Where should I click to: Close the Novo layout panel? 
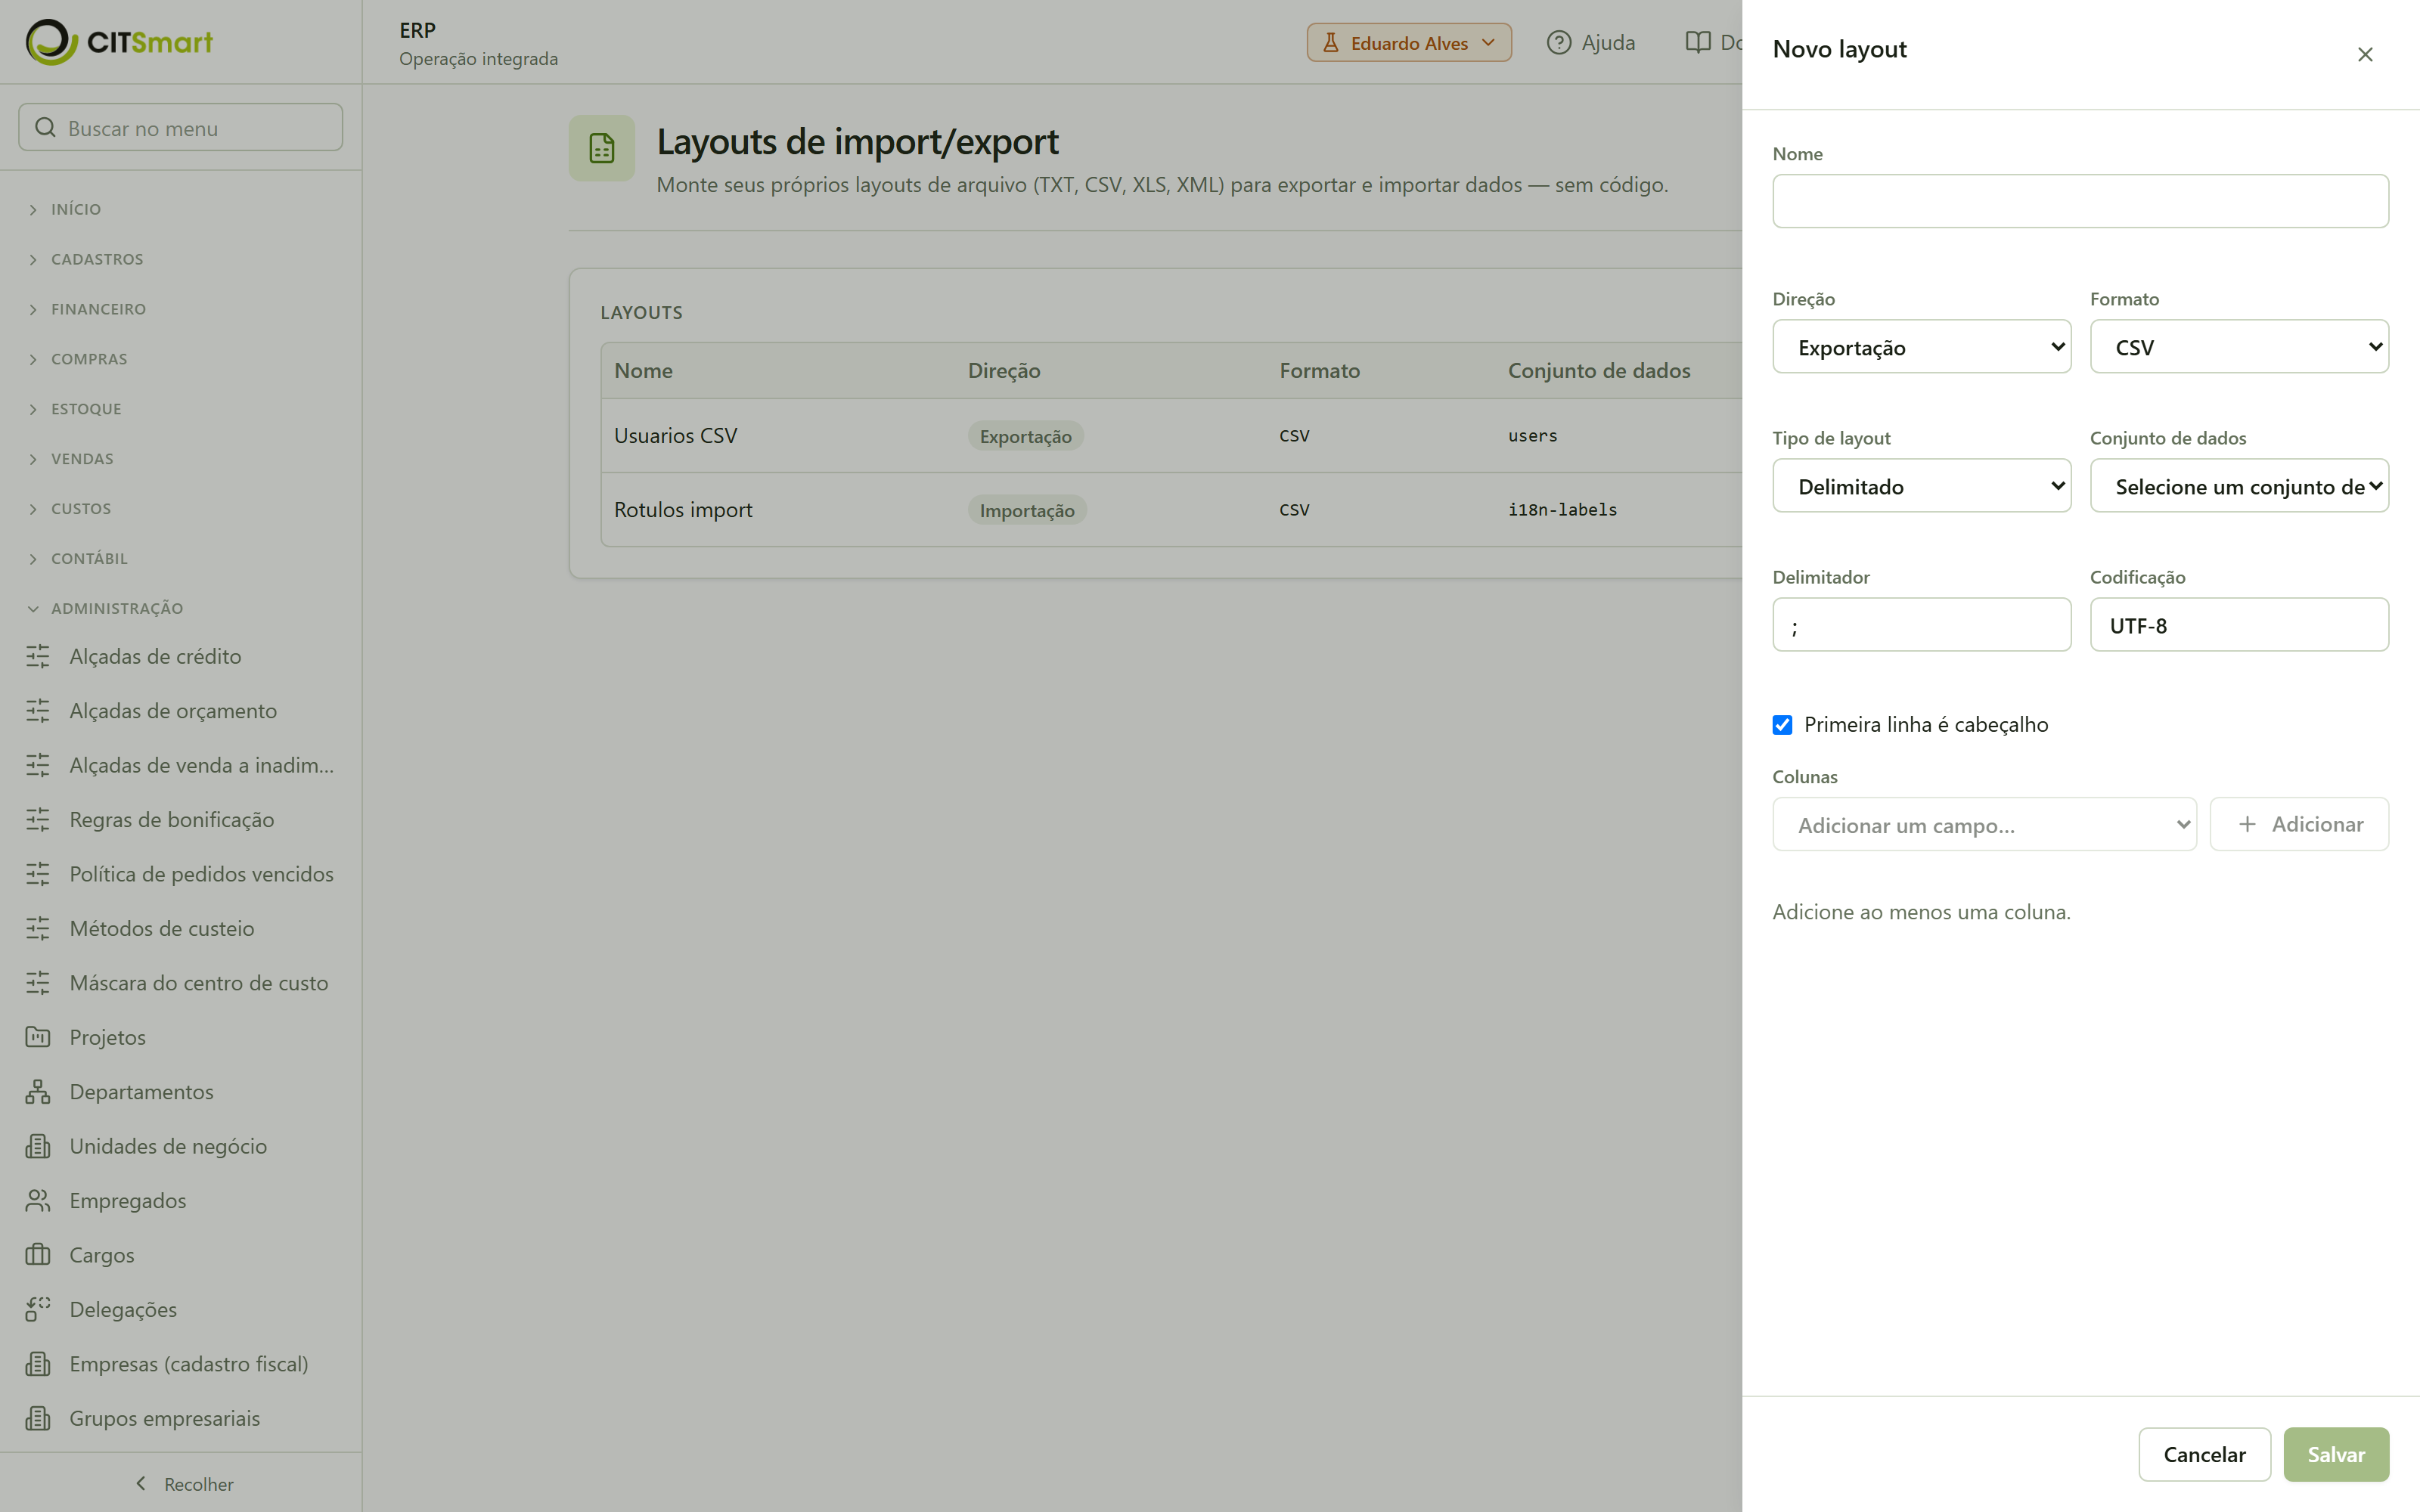(2365, 54)
